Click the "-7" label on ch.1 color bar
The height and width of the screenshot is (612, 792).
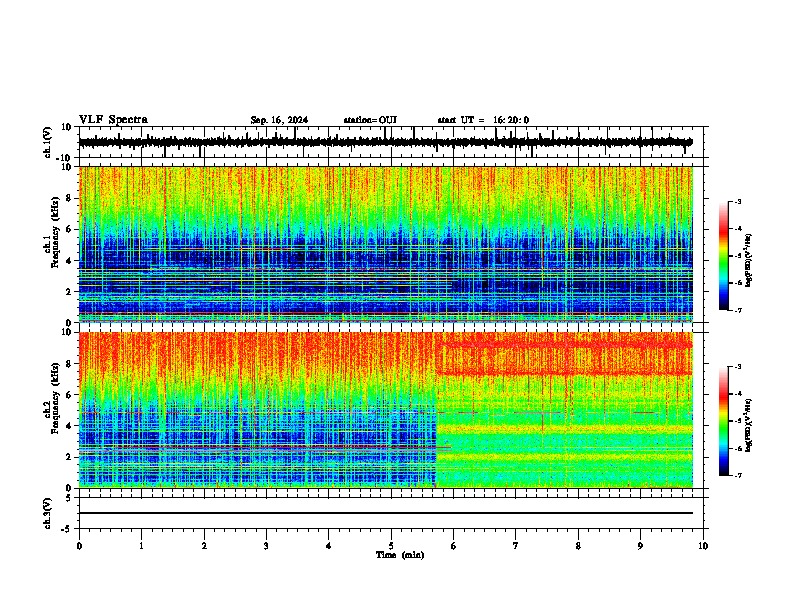(737, 310)
